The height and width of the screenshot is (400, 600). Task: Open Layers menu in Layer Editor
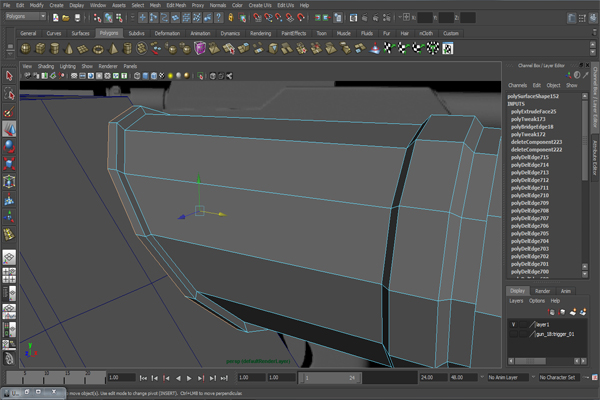(x=516, y=301)
